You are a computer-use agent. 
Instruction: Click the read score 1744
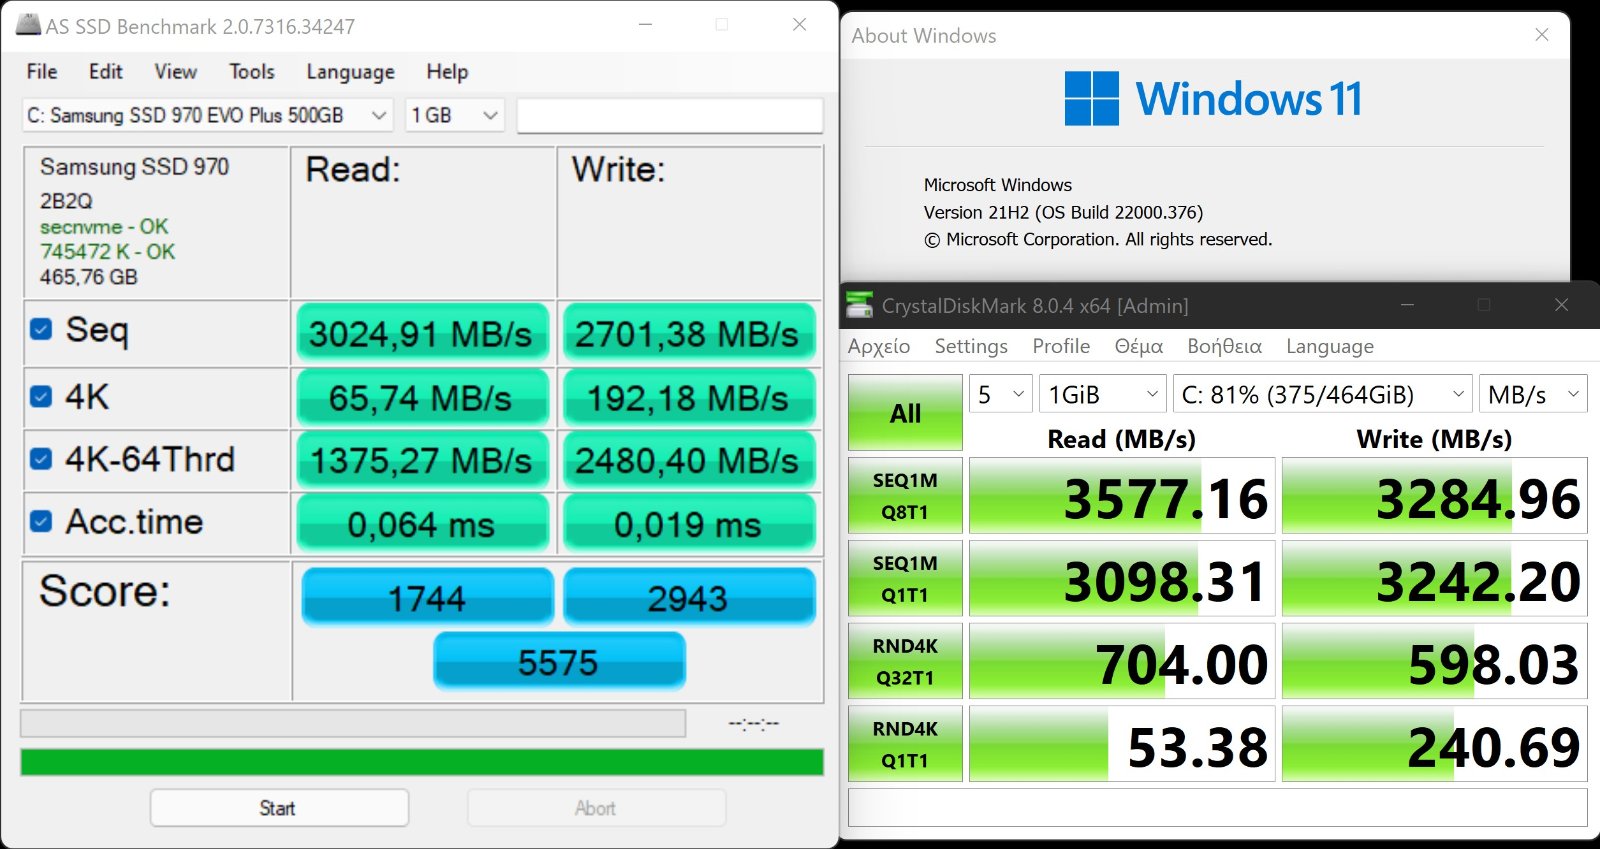point(427,597)
